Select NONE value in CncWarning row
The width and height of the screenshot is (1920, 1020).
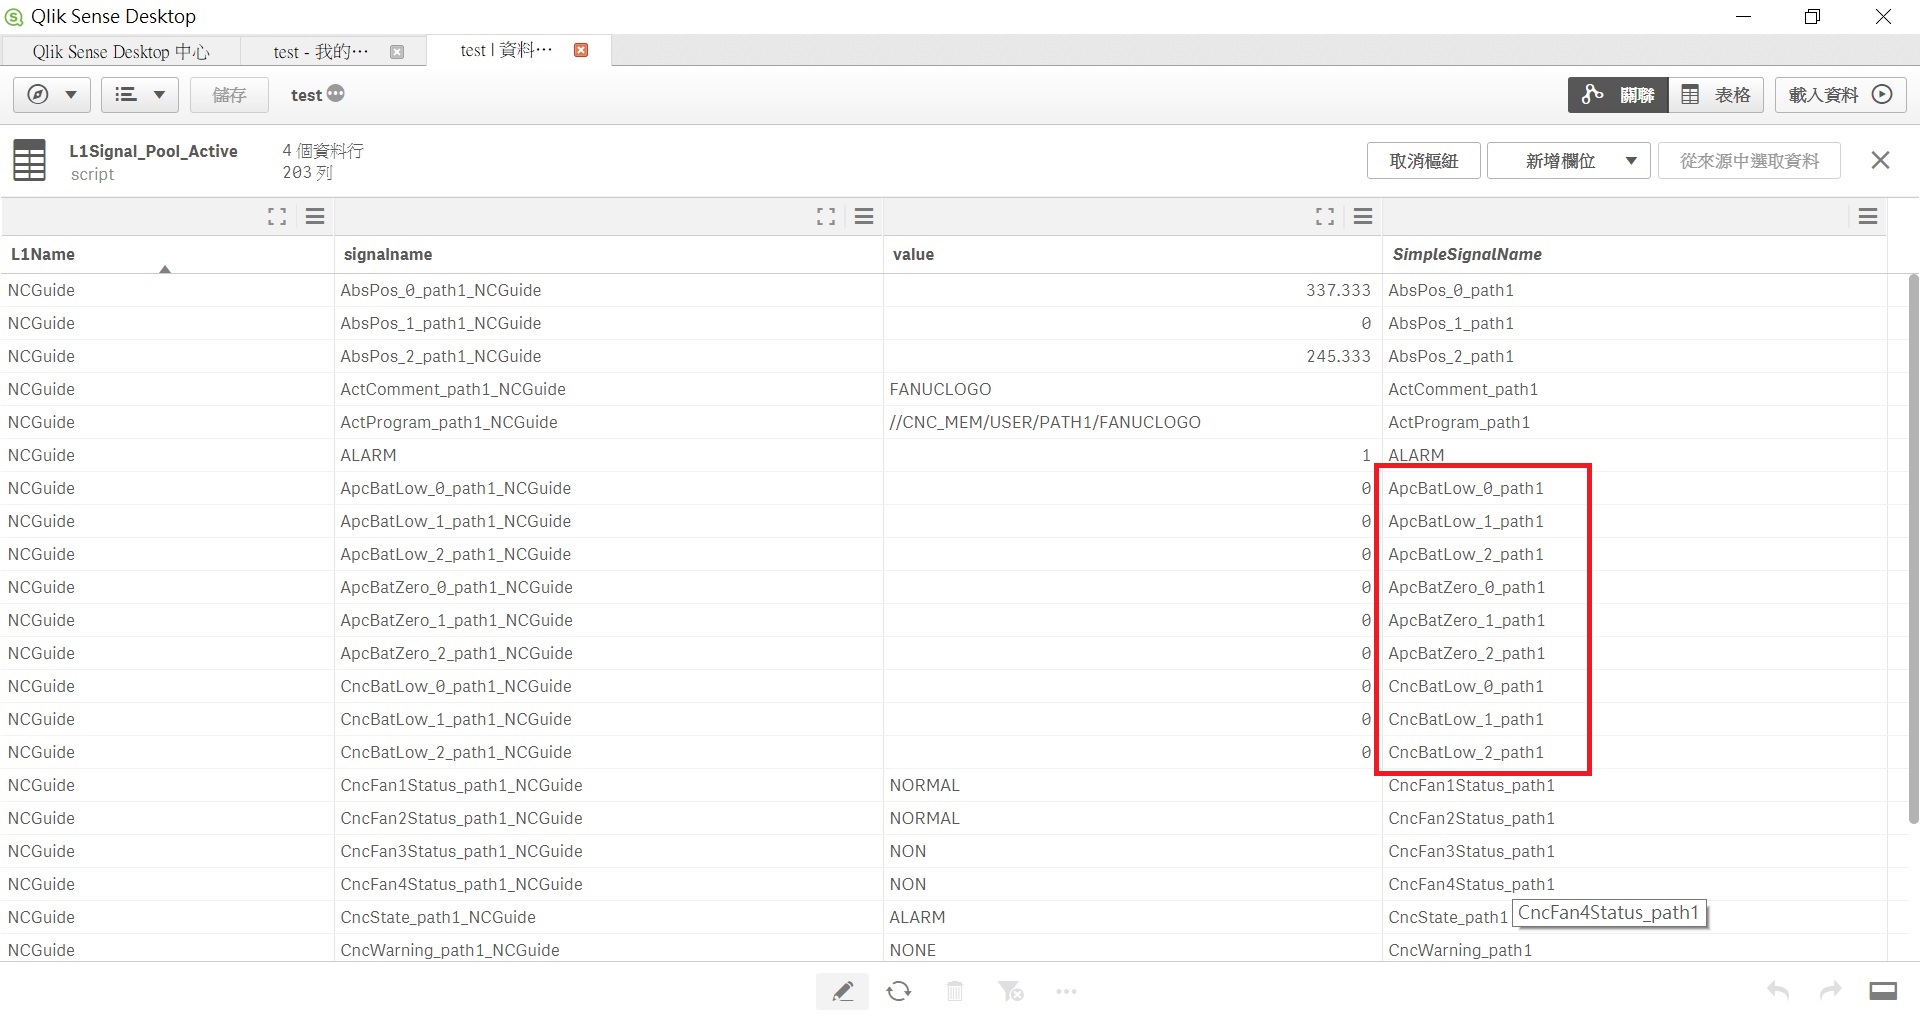pyautogui.click(x=1132, y=950)
